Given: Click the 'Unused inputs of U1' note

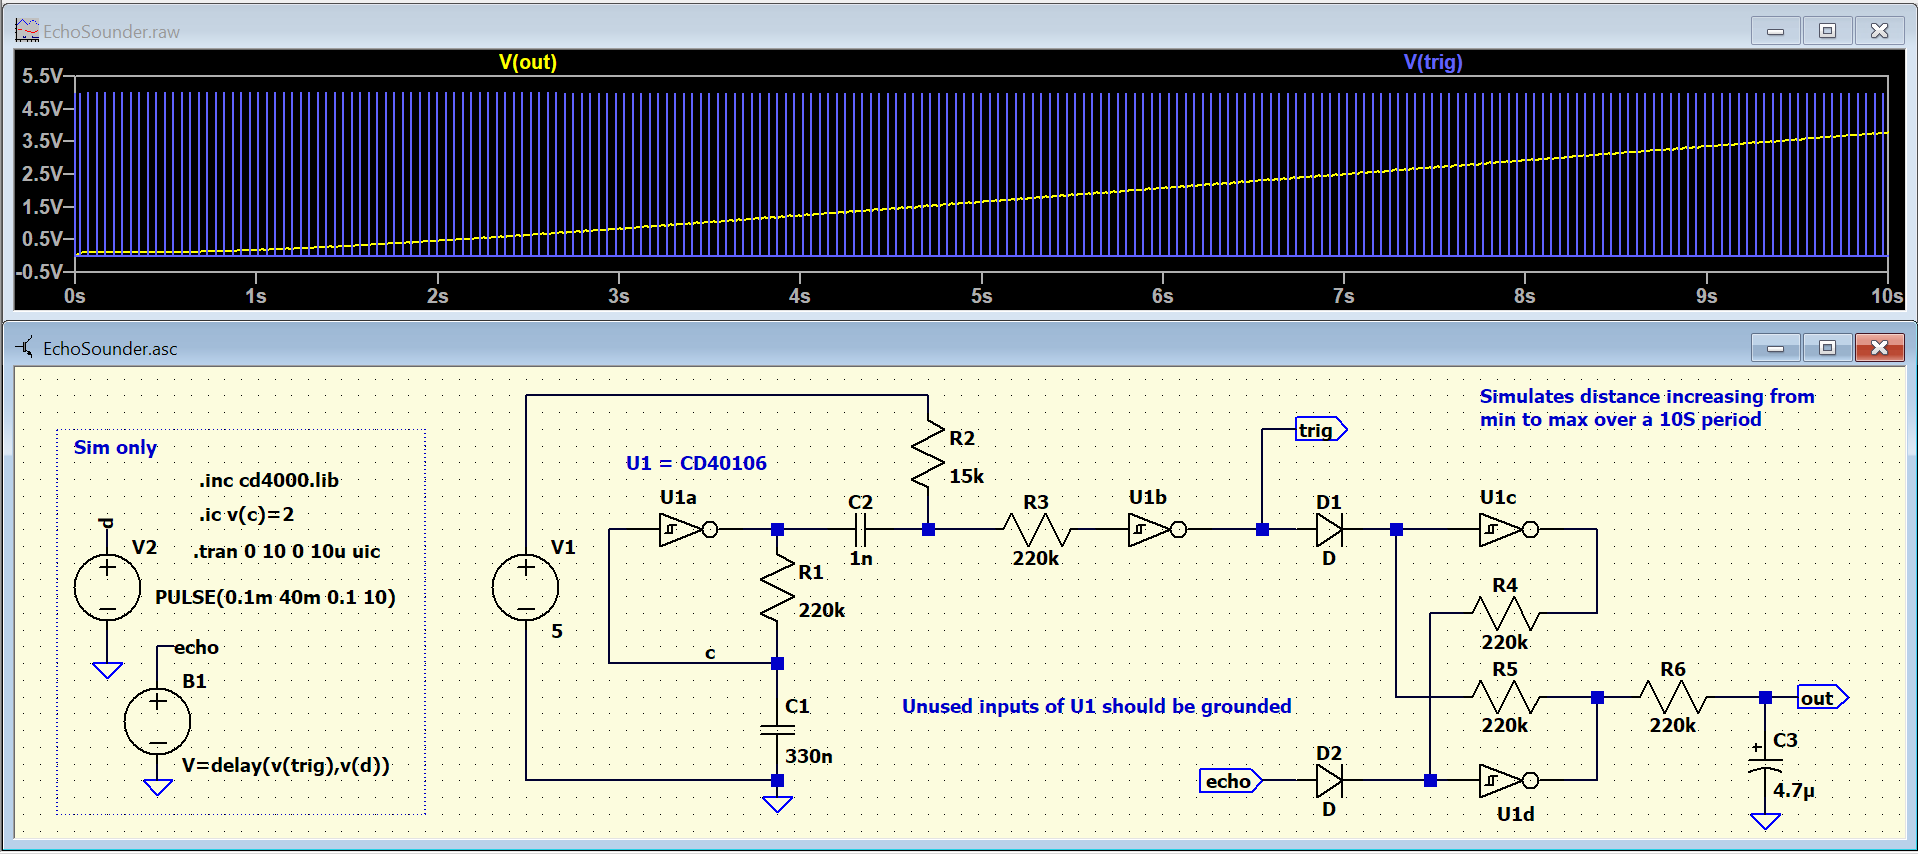Looking at the screenshot, I should 1096,706.
